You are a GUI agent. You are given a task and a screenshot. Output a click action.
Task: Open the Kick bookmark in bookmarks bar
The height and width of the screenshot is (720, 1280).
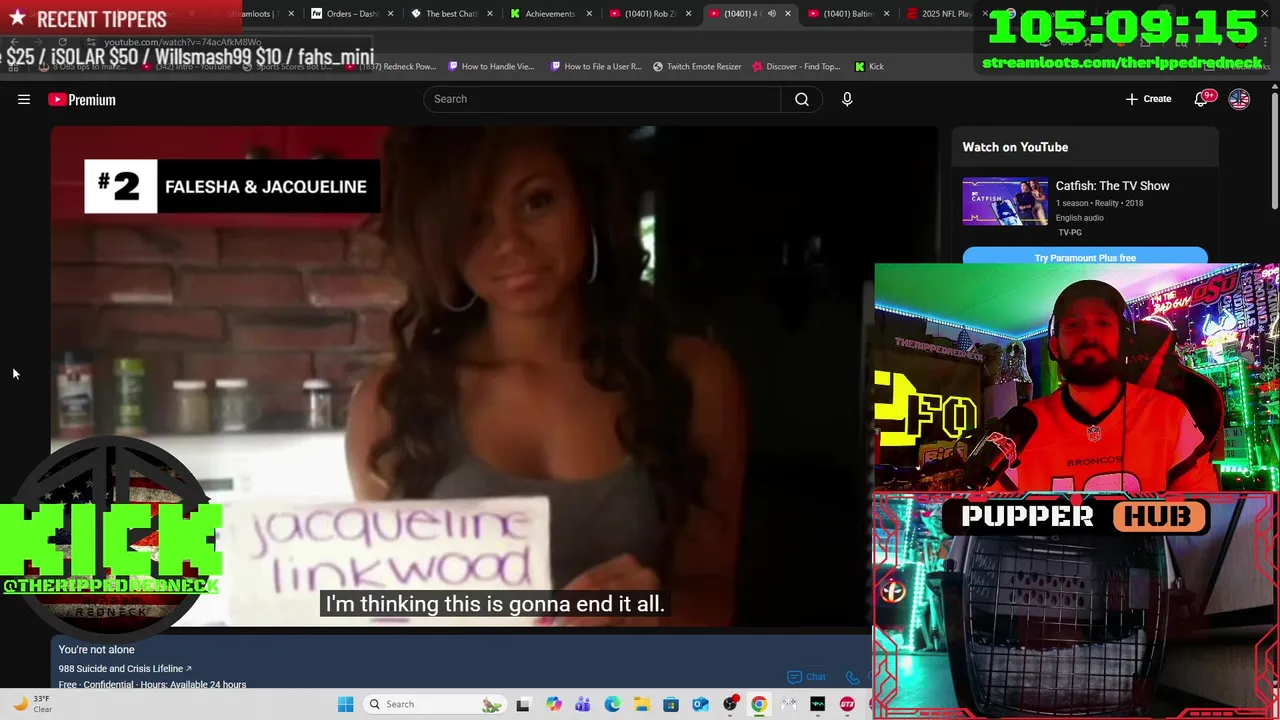(869, 66)
